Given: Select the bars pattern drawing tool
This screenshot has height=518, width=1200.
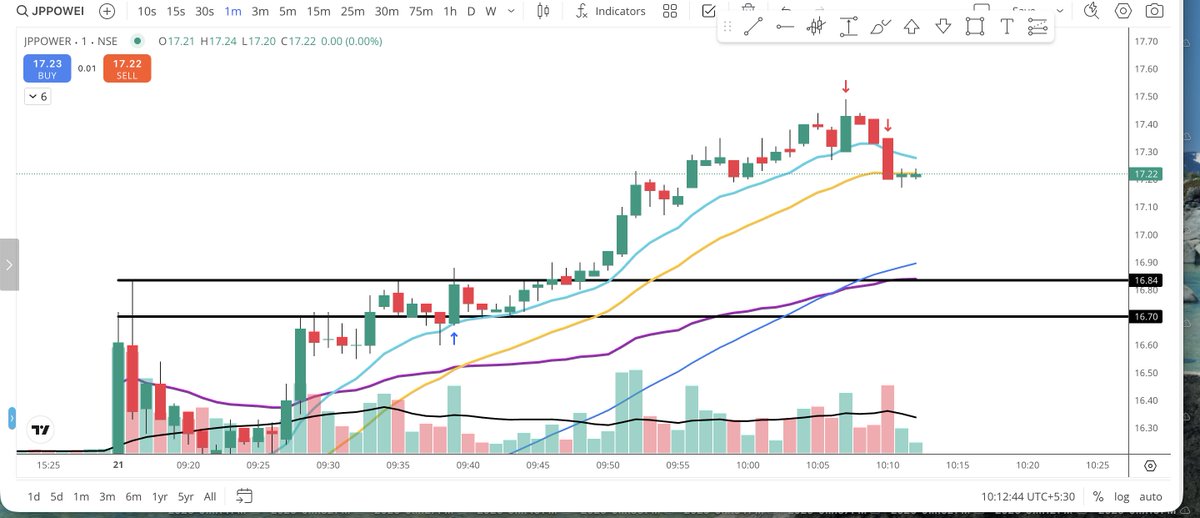Looking at the screenshot, I should pyautogui.click(x=817, y=27).
